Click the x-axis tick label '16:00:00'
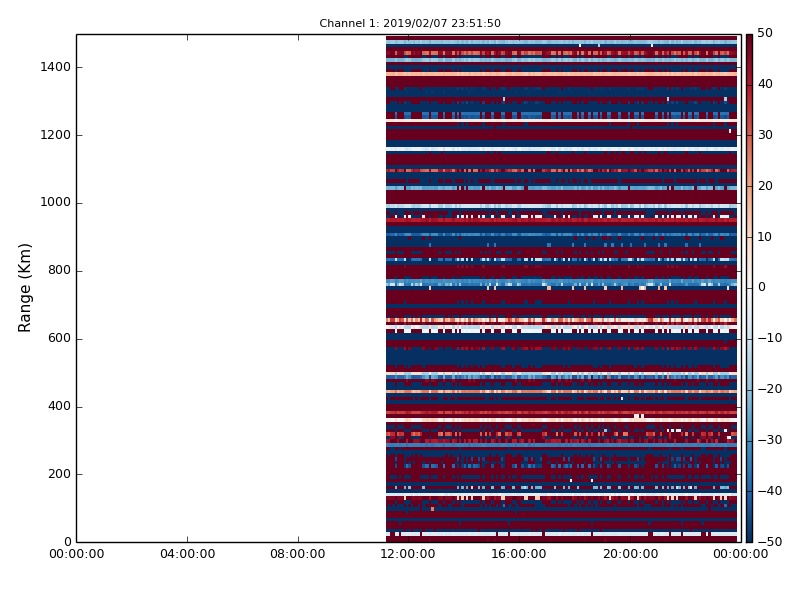Screen dimensions: 800x600 pos(519,554)
